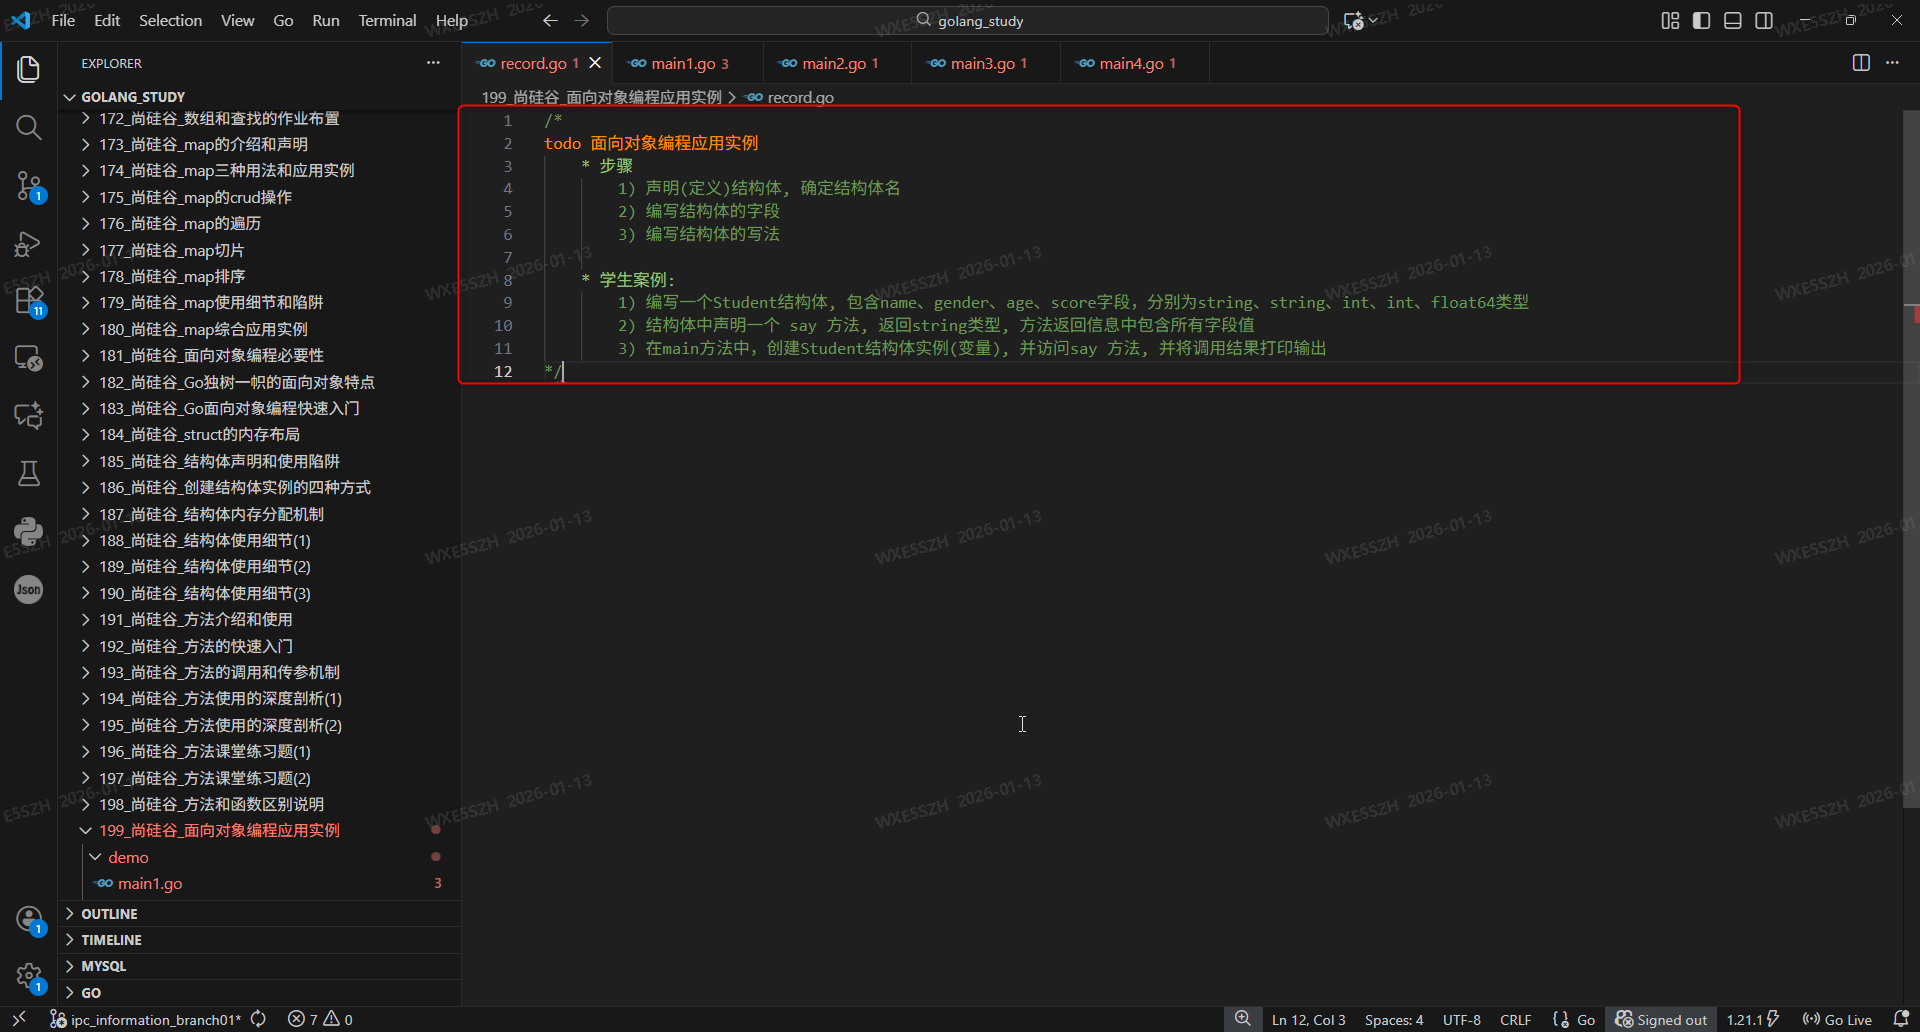Collapse the GOLANG_STUDY folder section

click(x=70, y=97)
